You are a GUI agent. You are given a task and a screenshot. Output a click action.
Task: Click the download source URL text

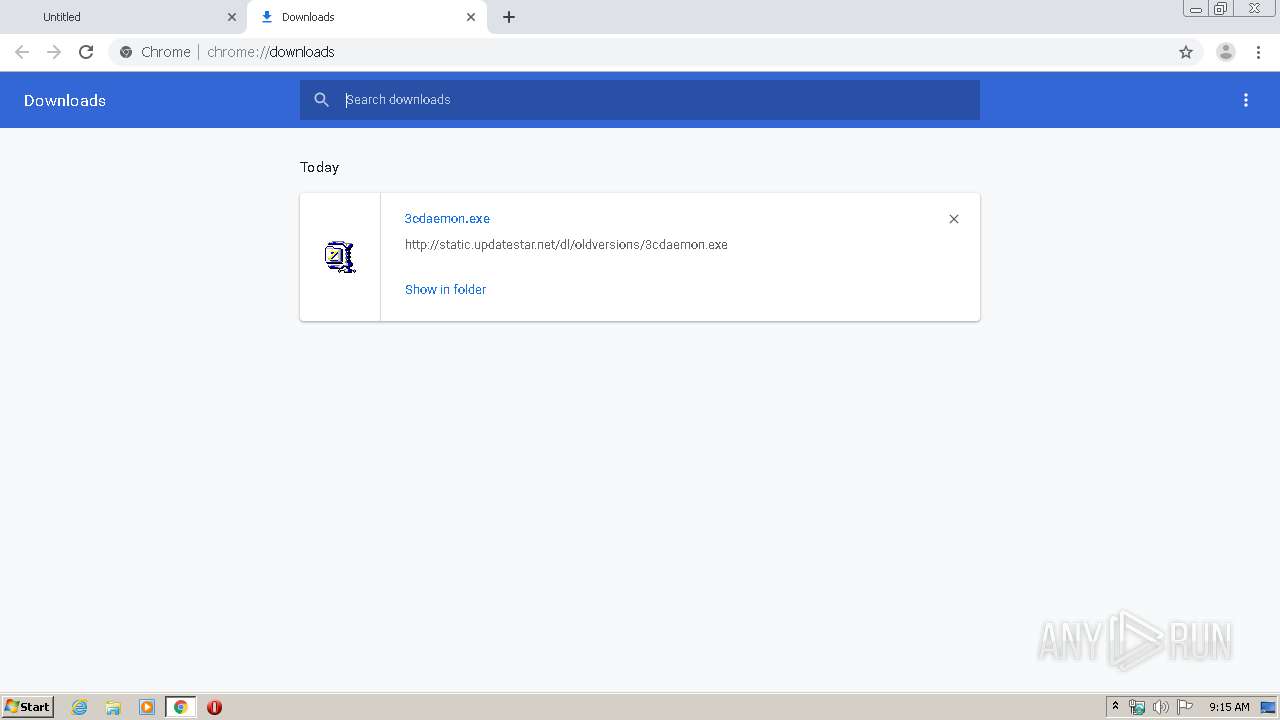coord(566,244)
